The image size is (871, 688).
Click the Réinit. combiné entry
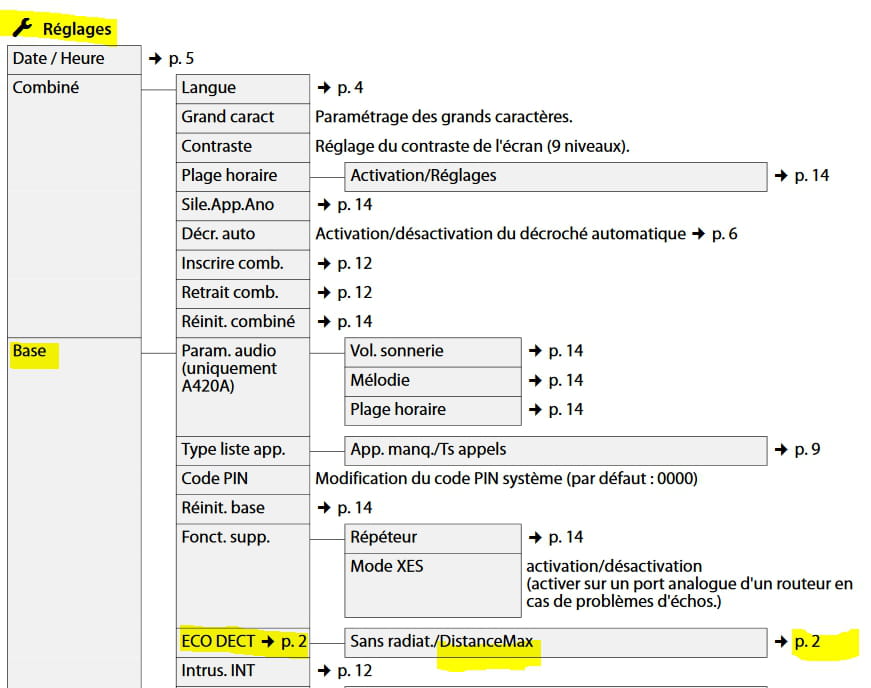243,323
